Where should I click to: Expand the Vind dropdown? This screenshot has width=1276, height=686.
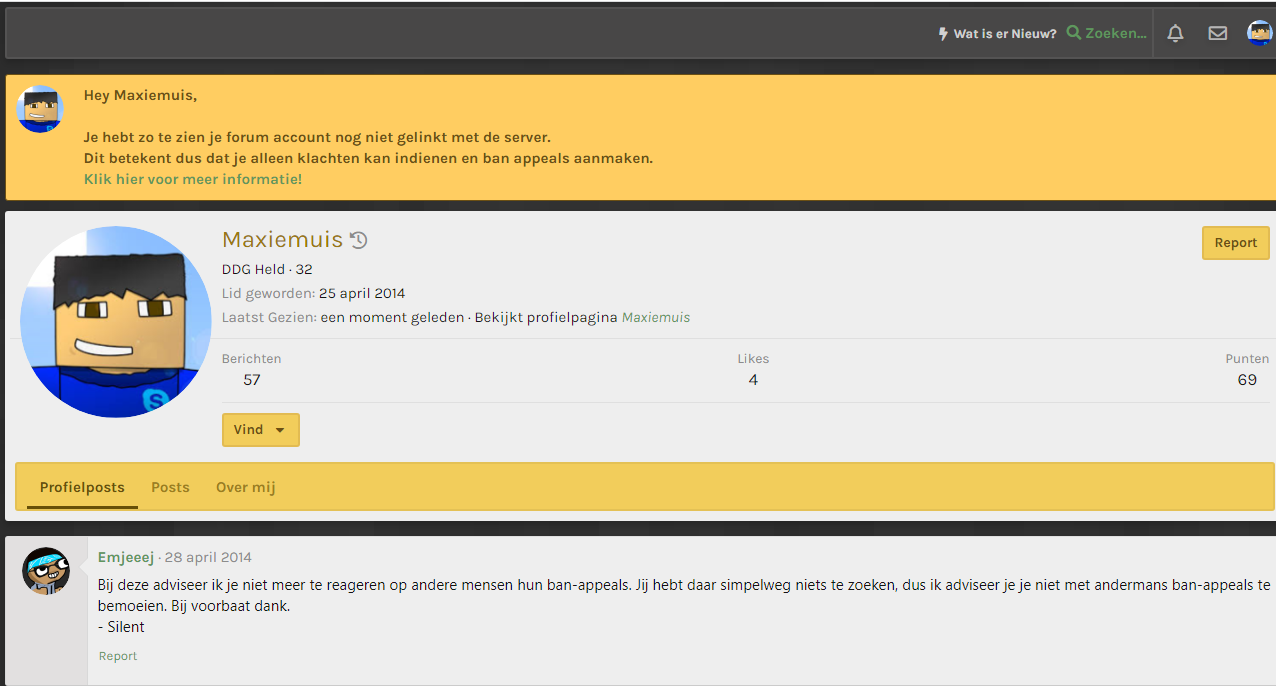(260, 430)
